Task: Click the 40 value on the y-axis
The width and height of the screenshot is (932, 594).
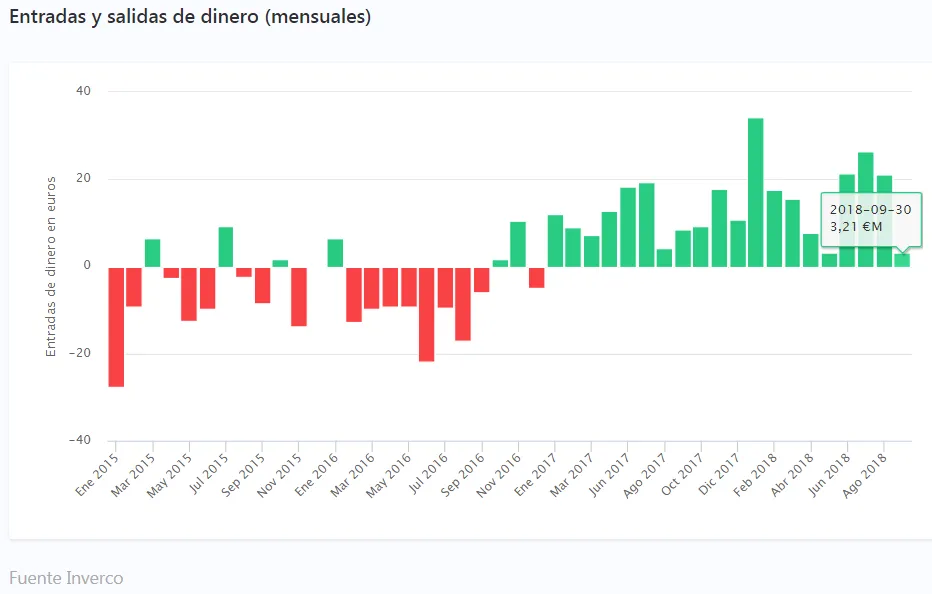Action: [83, 92]
